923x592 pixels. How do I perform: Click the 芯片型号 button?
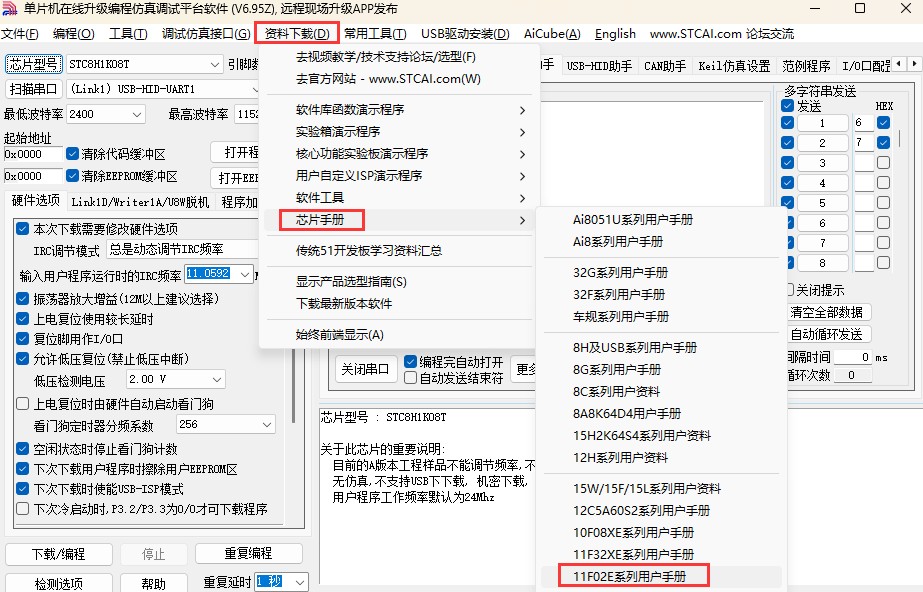[34, 64]
